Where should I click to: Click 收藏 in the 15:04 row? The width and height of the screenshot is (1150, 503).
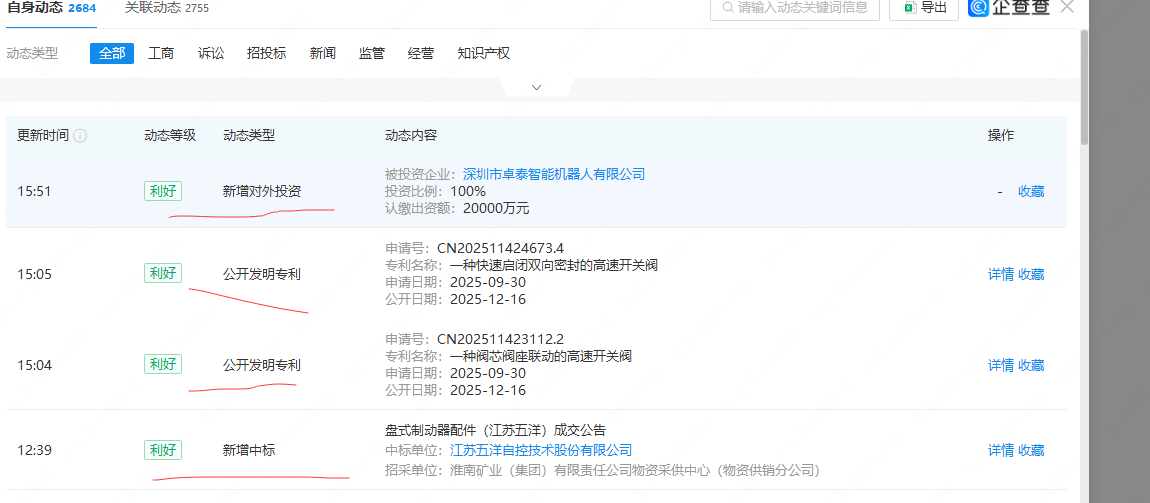[x=1031, y=365]
